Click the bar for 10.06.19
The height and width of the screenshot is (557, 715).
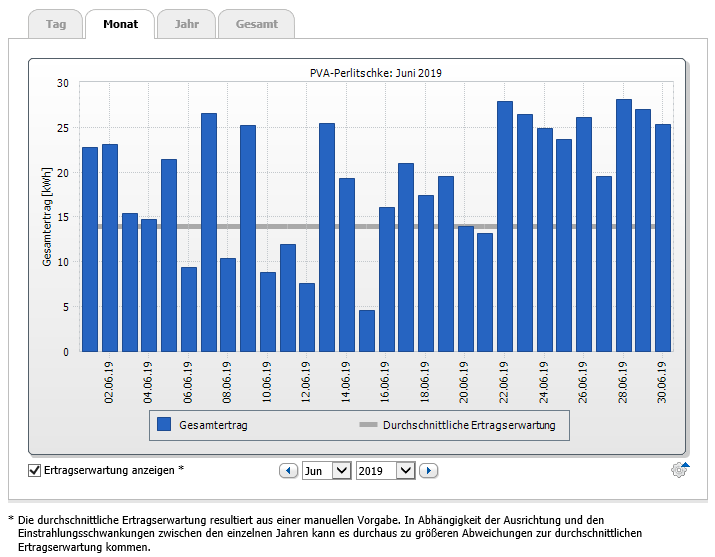tap(268, 312)
